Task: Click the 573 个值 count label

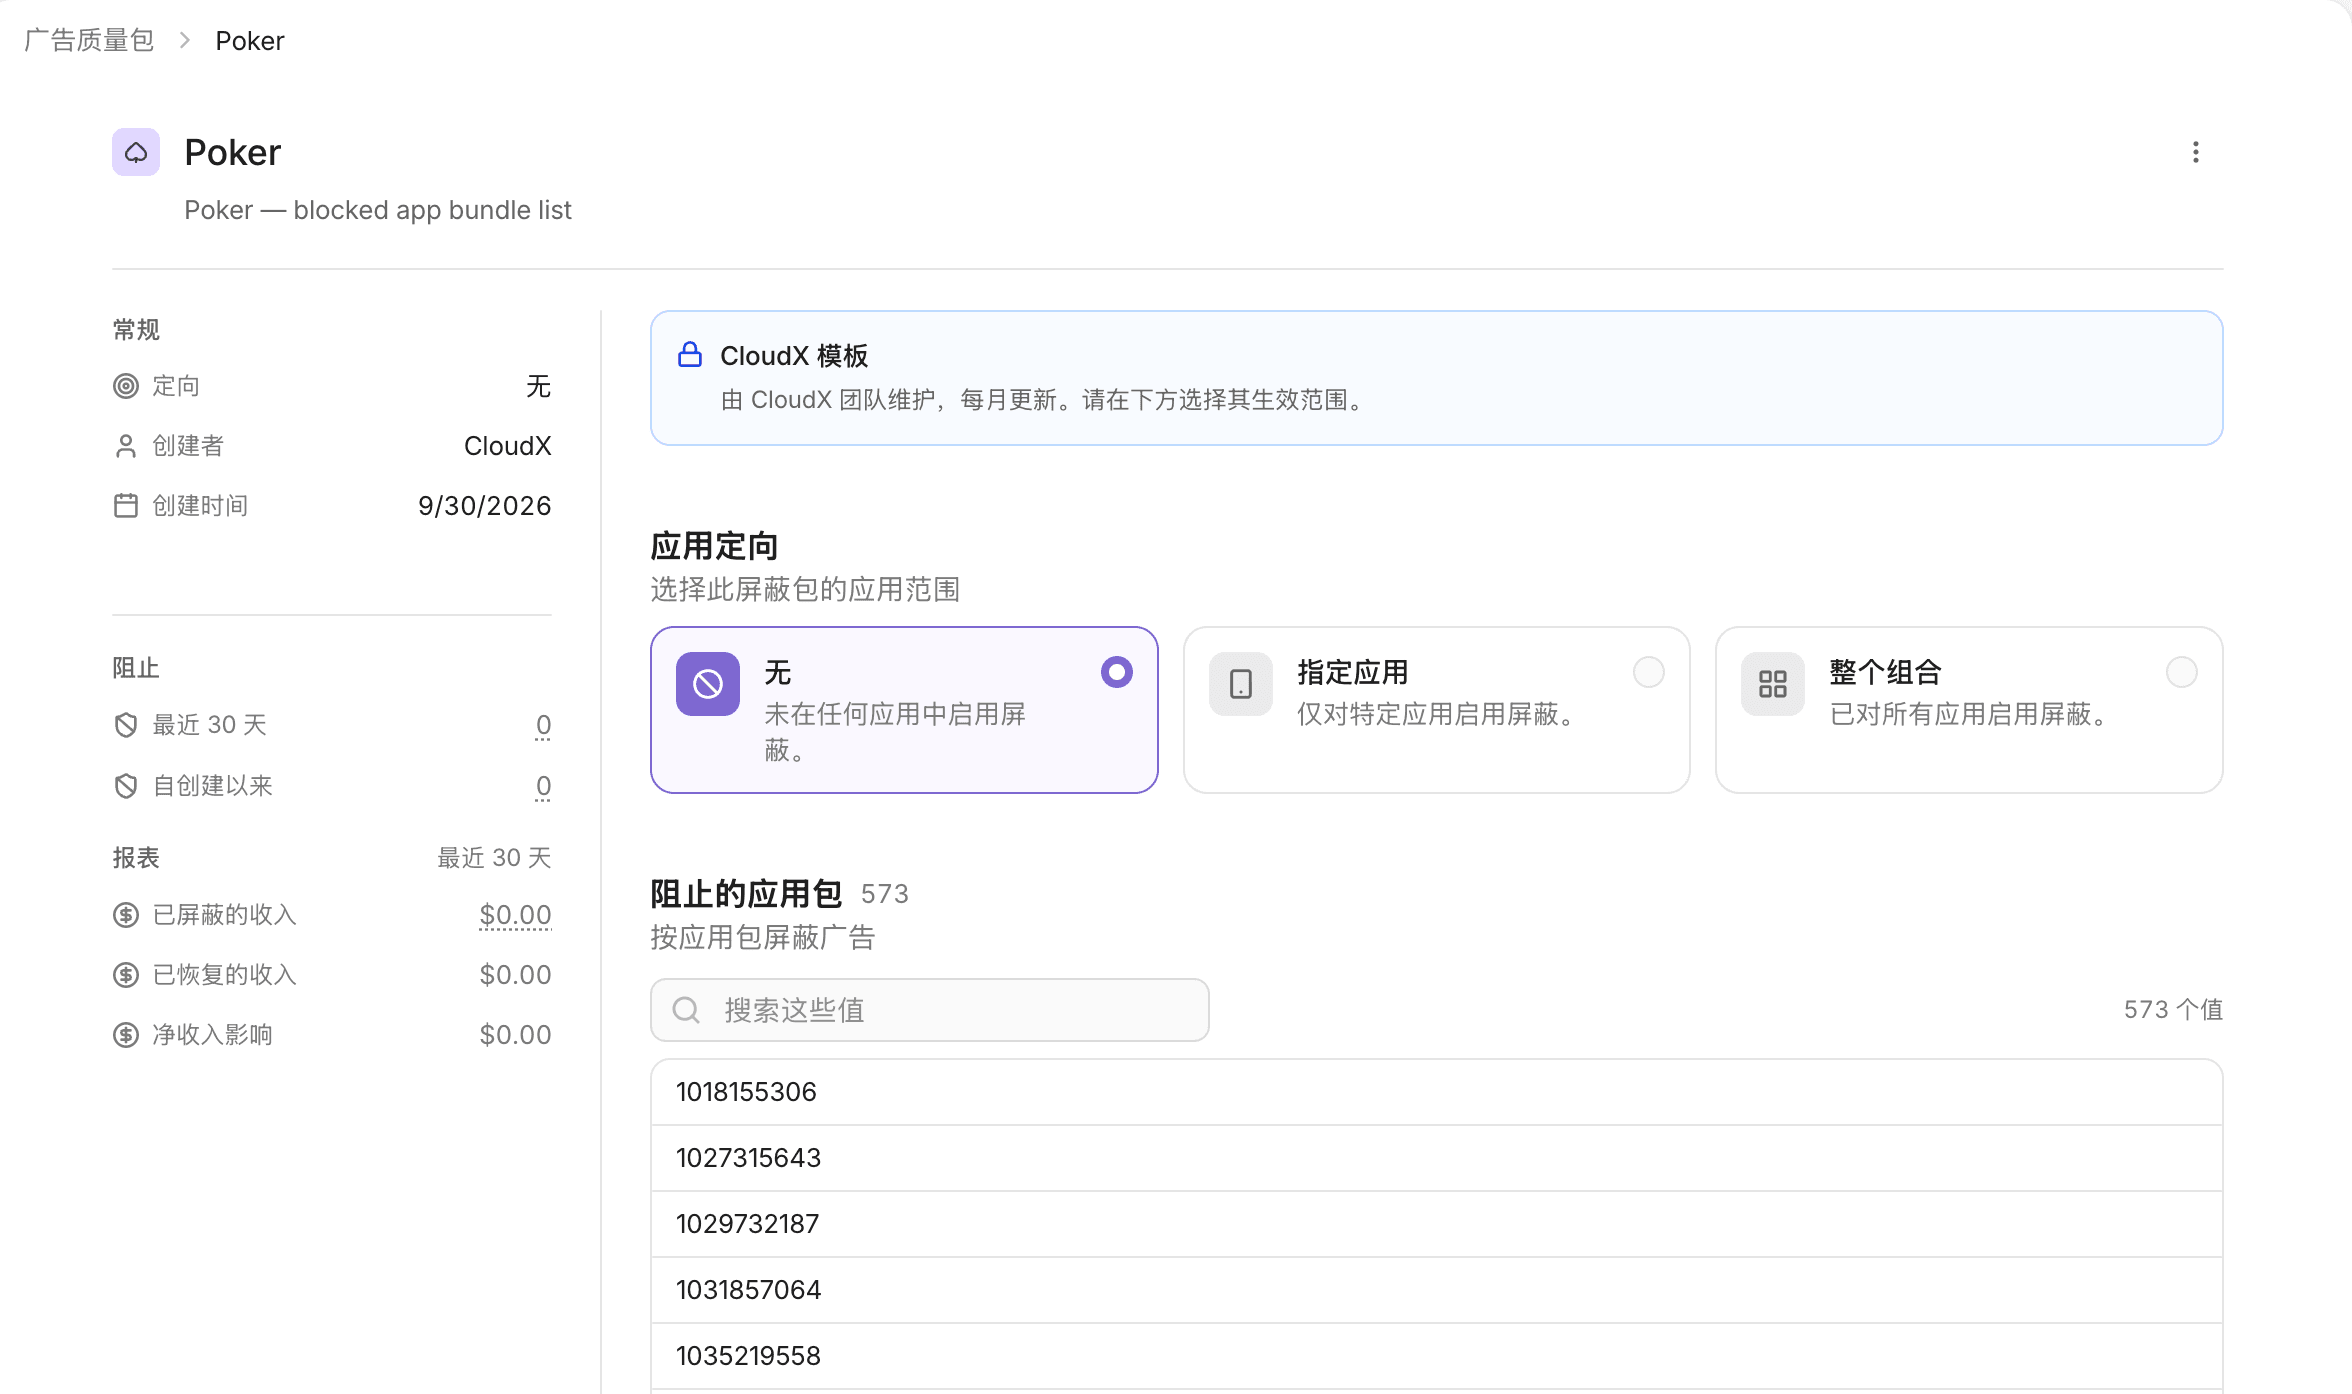Action: 2173,1010
